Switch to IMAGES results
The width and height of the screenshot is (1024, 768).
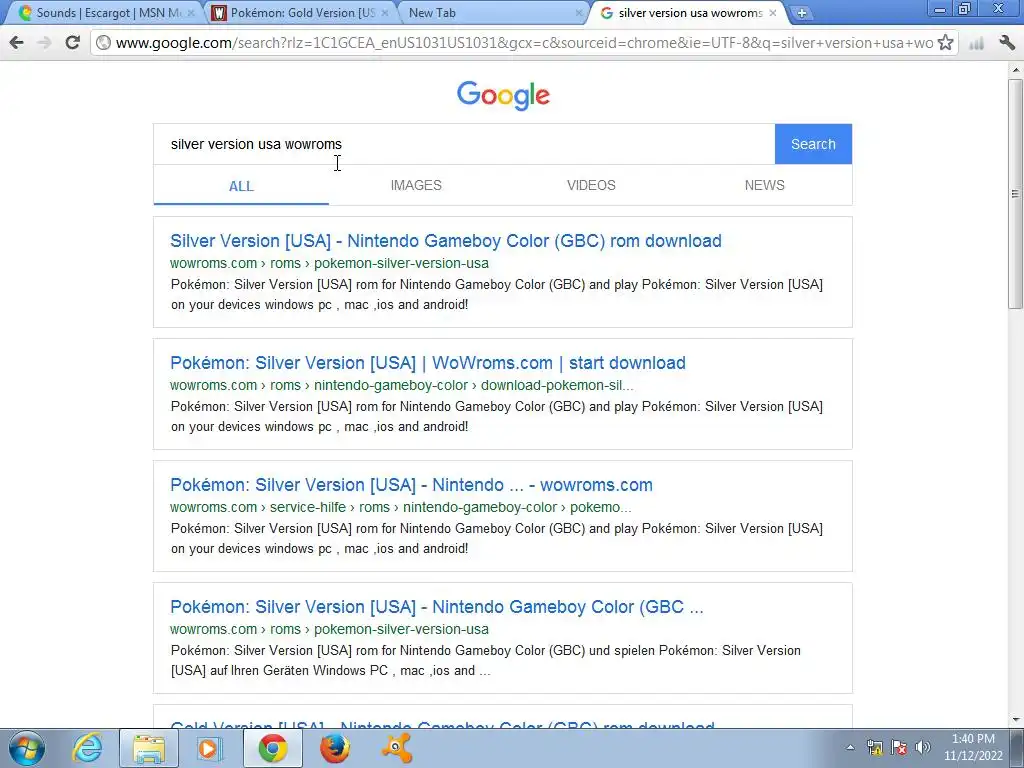pos(416,185)
